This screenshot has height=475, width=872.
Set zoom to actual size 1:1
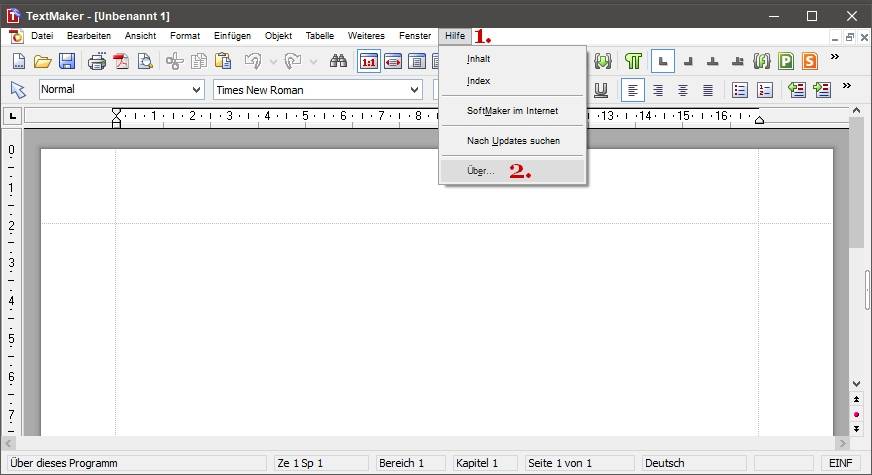369,62
